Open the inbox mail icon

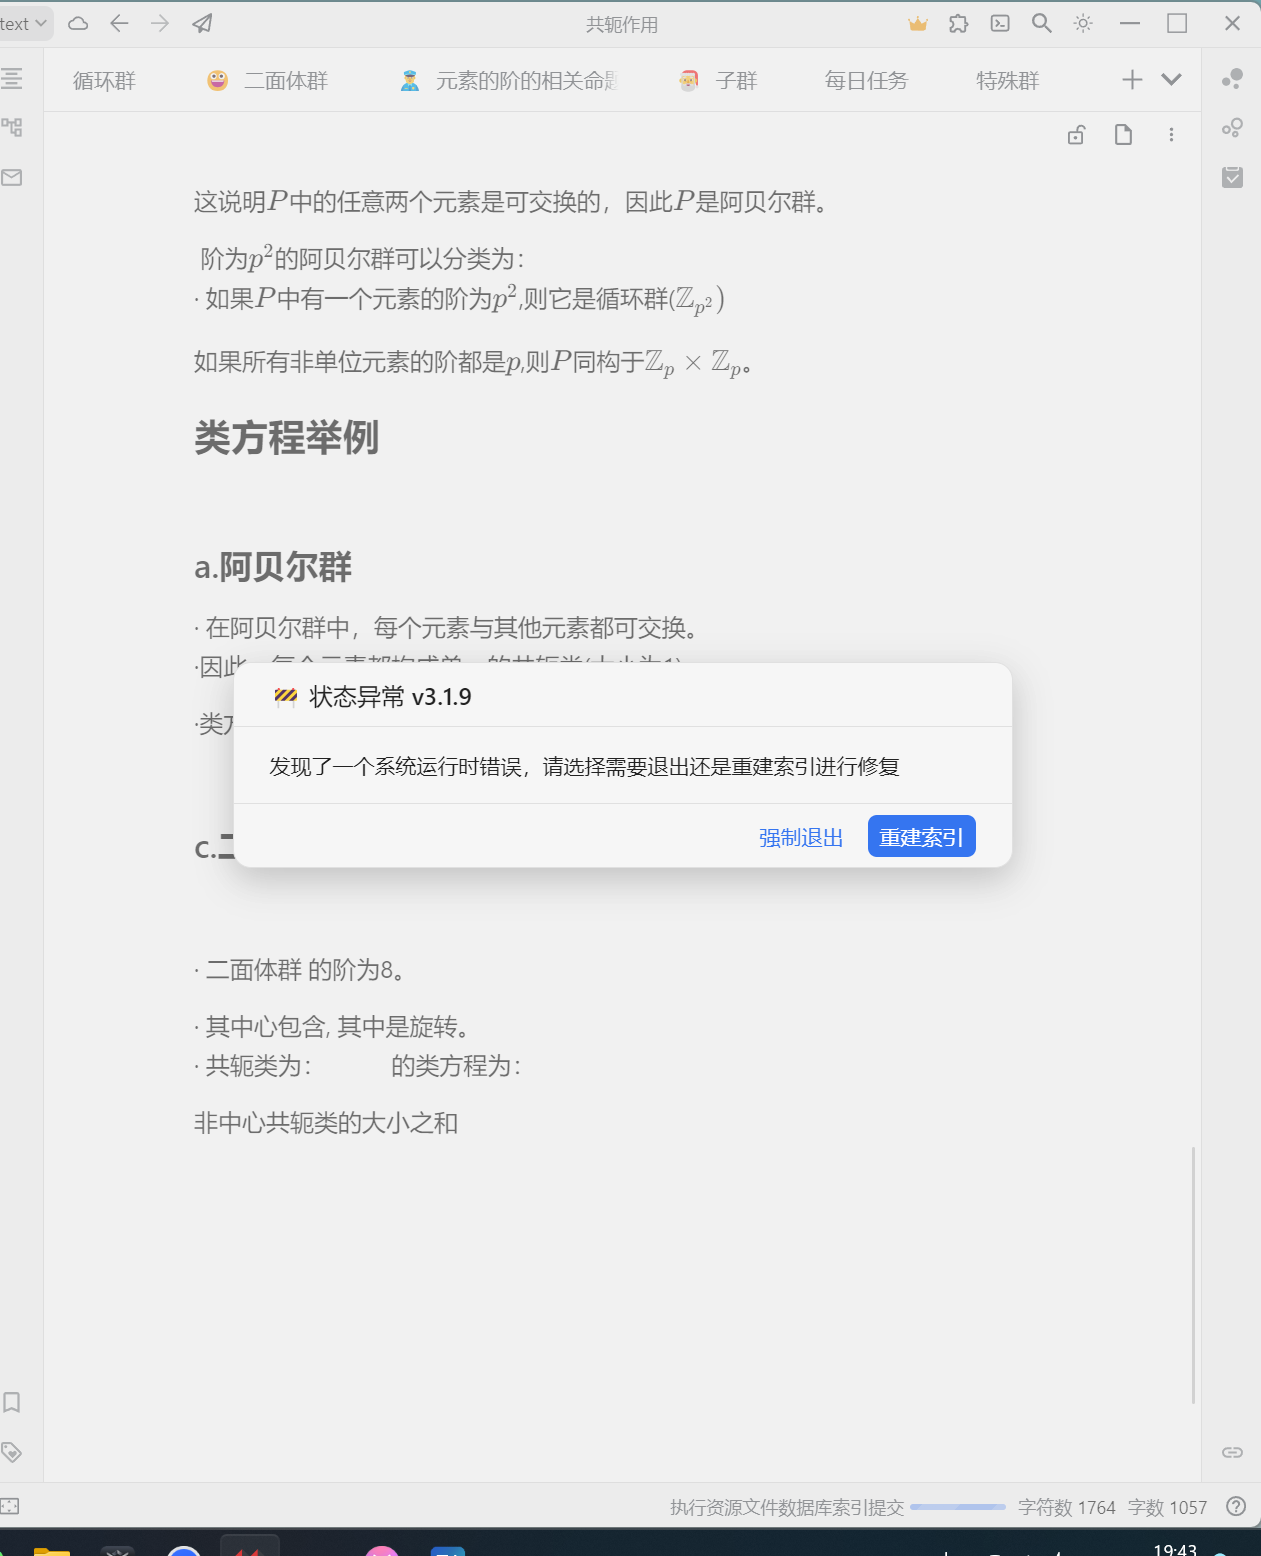pyautogui.click(x=12, y=177)
